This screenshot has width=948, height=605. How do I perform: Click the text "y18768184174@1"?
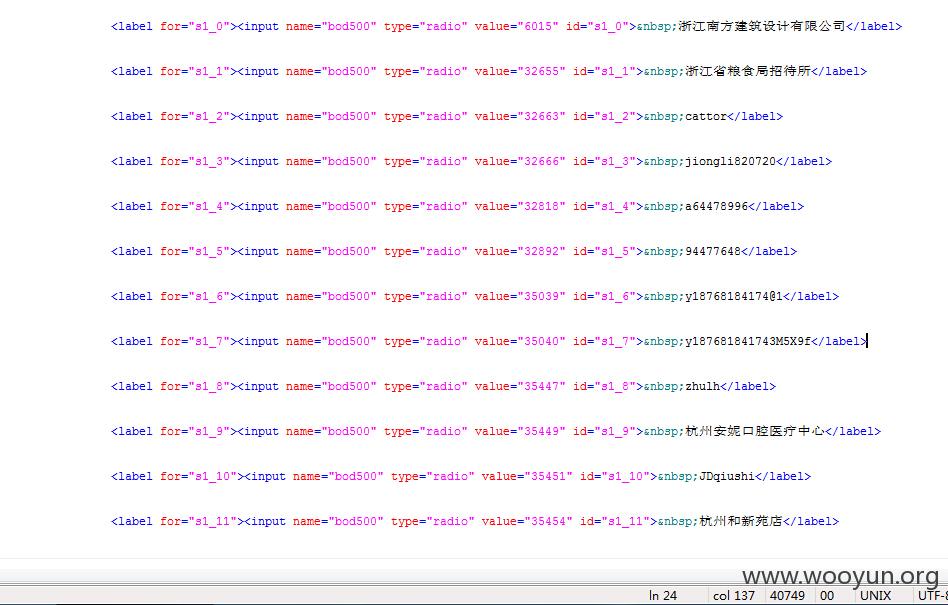734,297
